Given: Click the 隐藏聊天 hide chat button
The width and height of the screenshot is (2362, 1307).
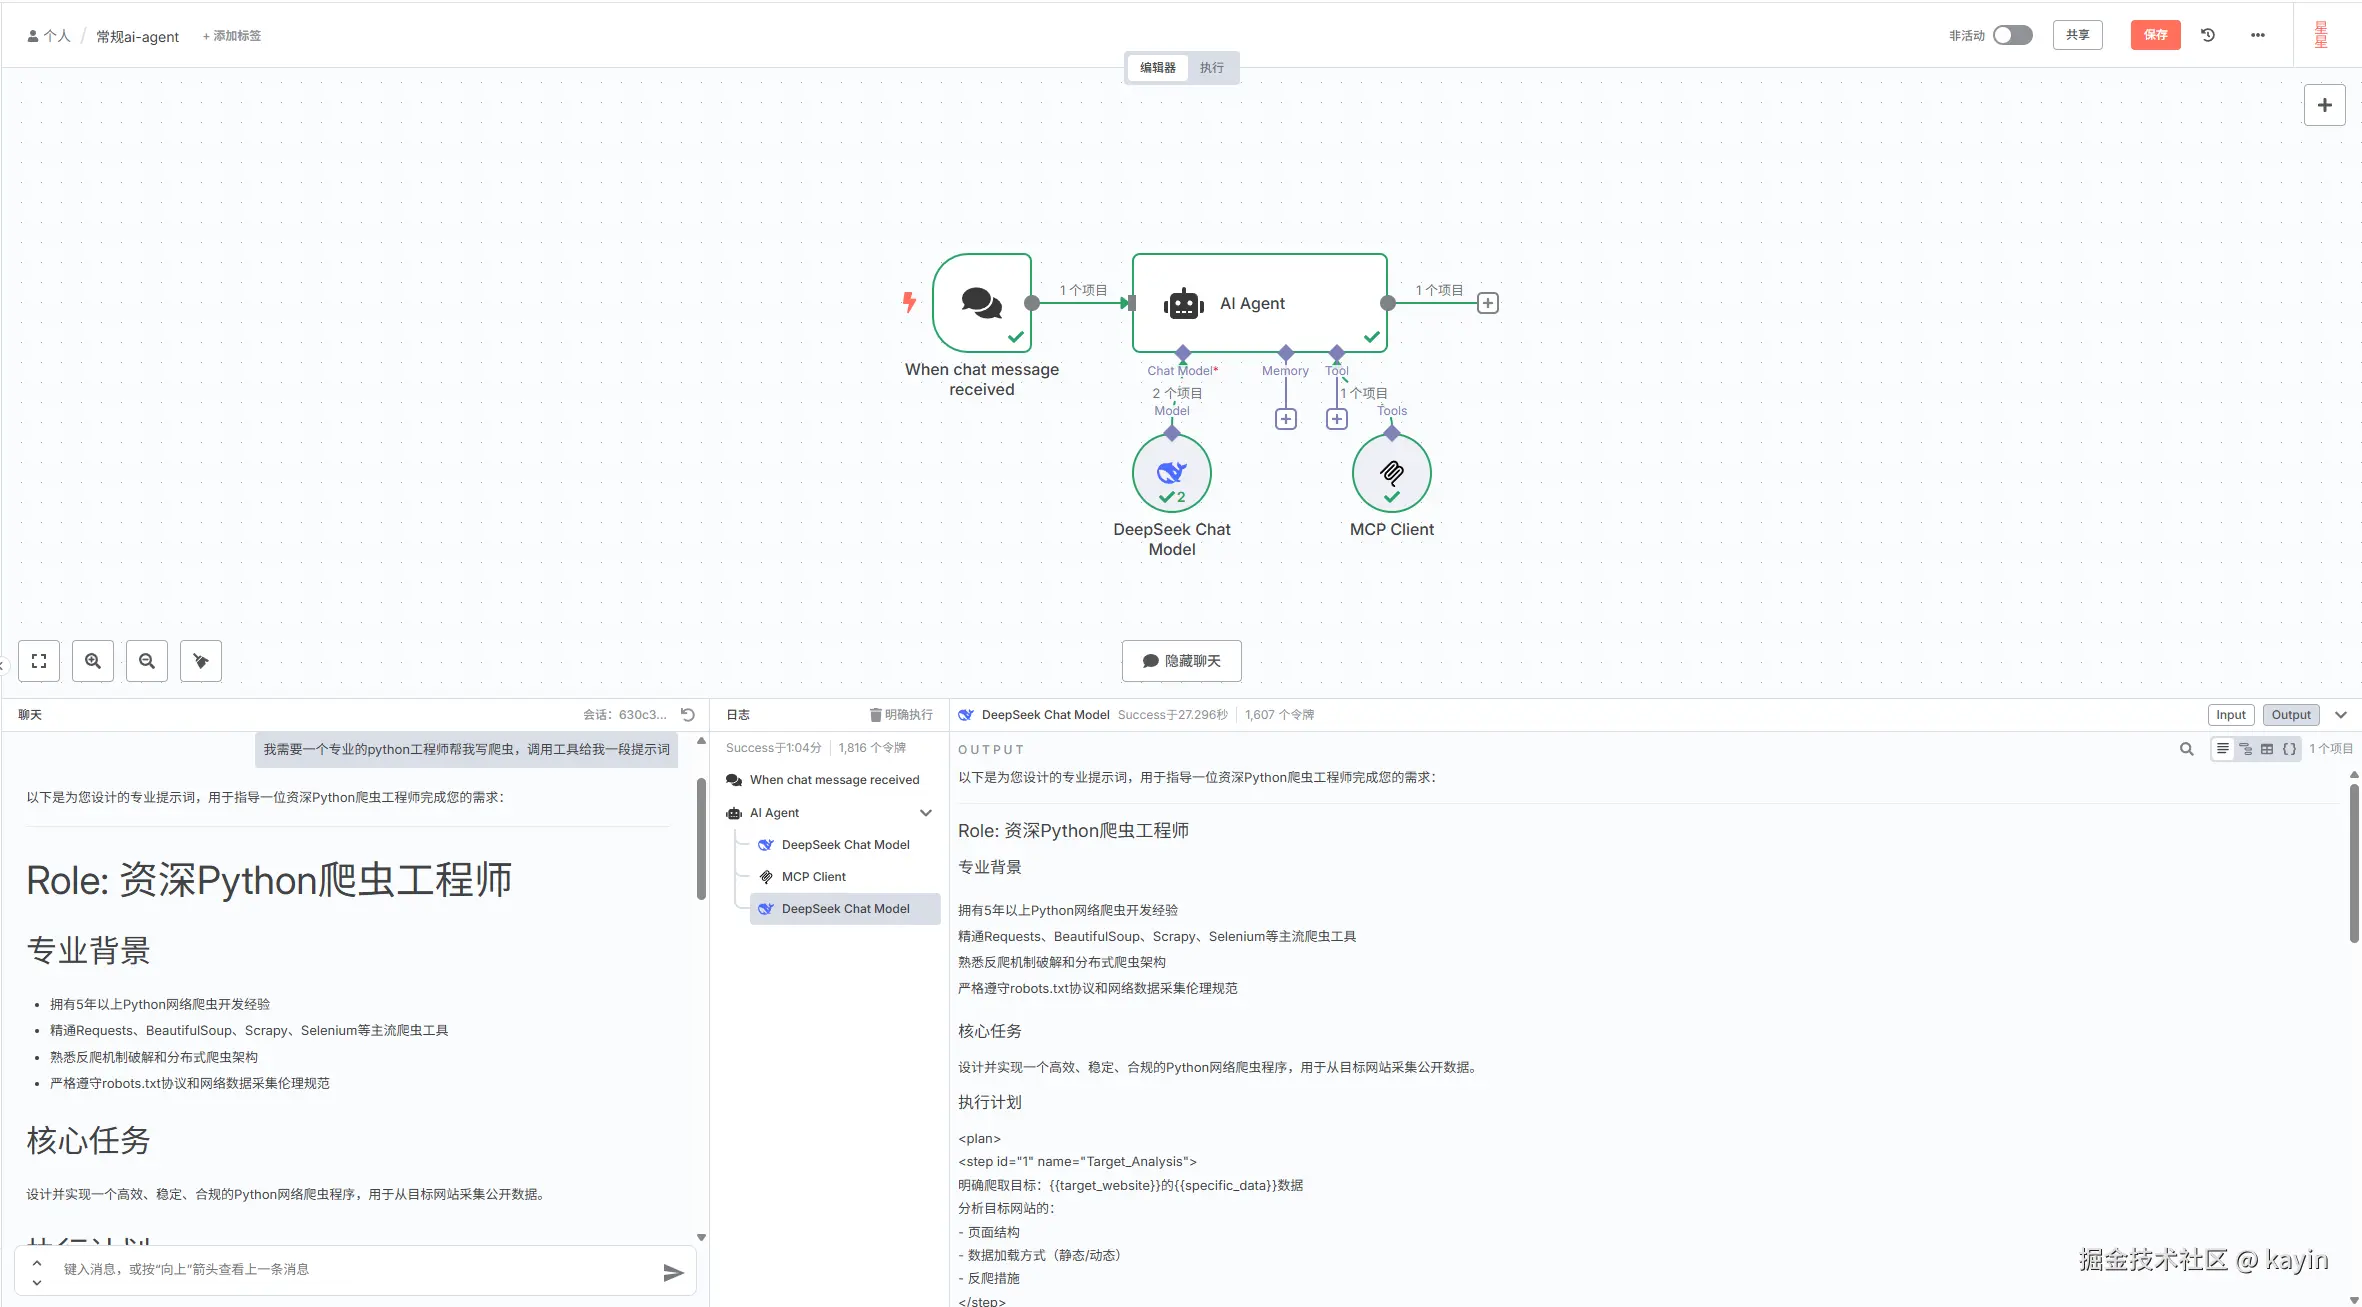Looking at the screenshot, I should click(1181, 661).
